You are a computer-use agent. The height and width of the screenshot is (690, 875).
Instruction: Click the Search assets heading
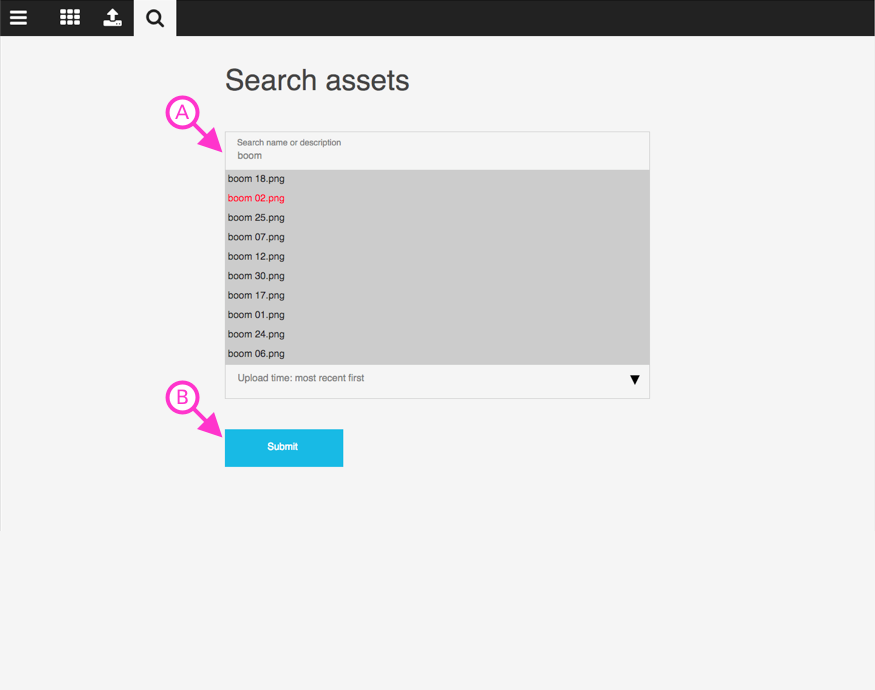[317, 80]
